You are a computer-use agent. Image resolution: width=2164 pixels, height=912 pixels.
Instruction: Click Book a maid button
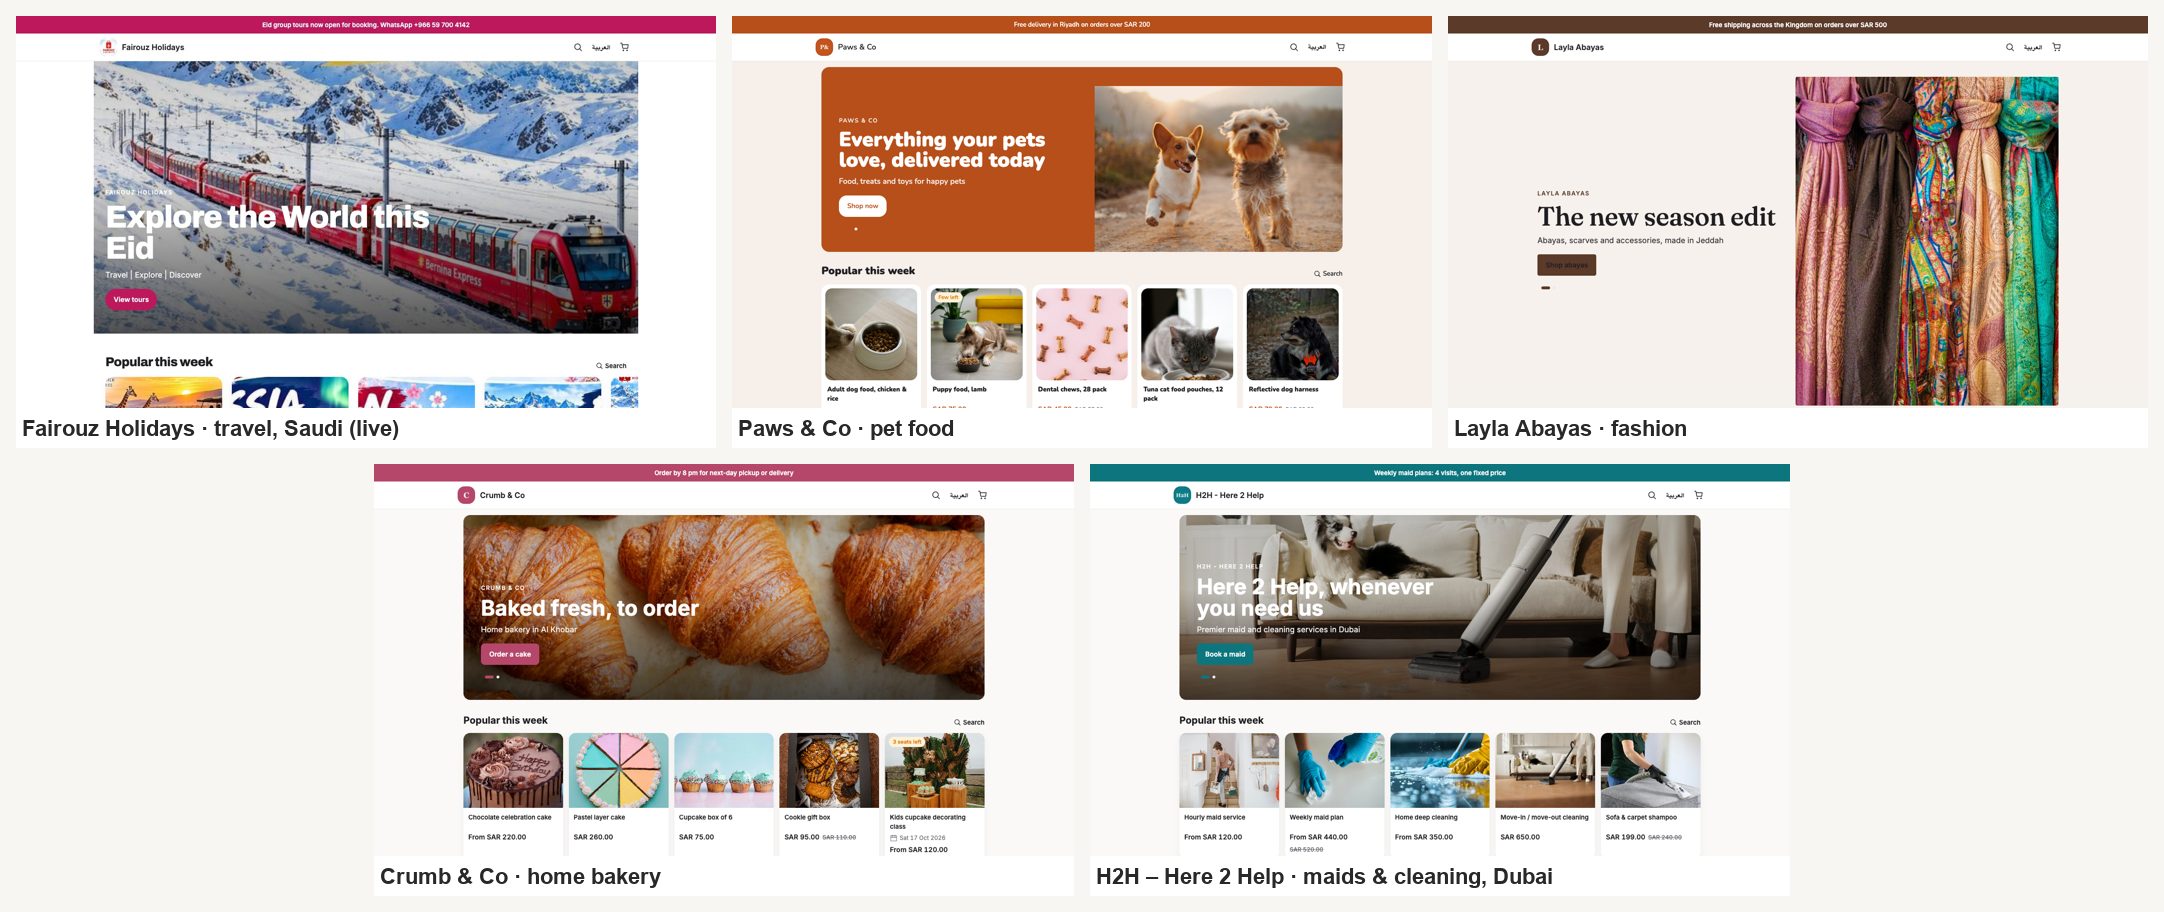click(1225, 654)
